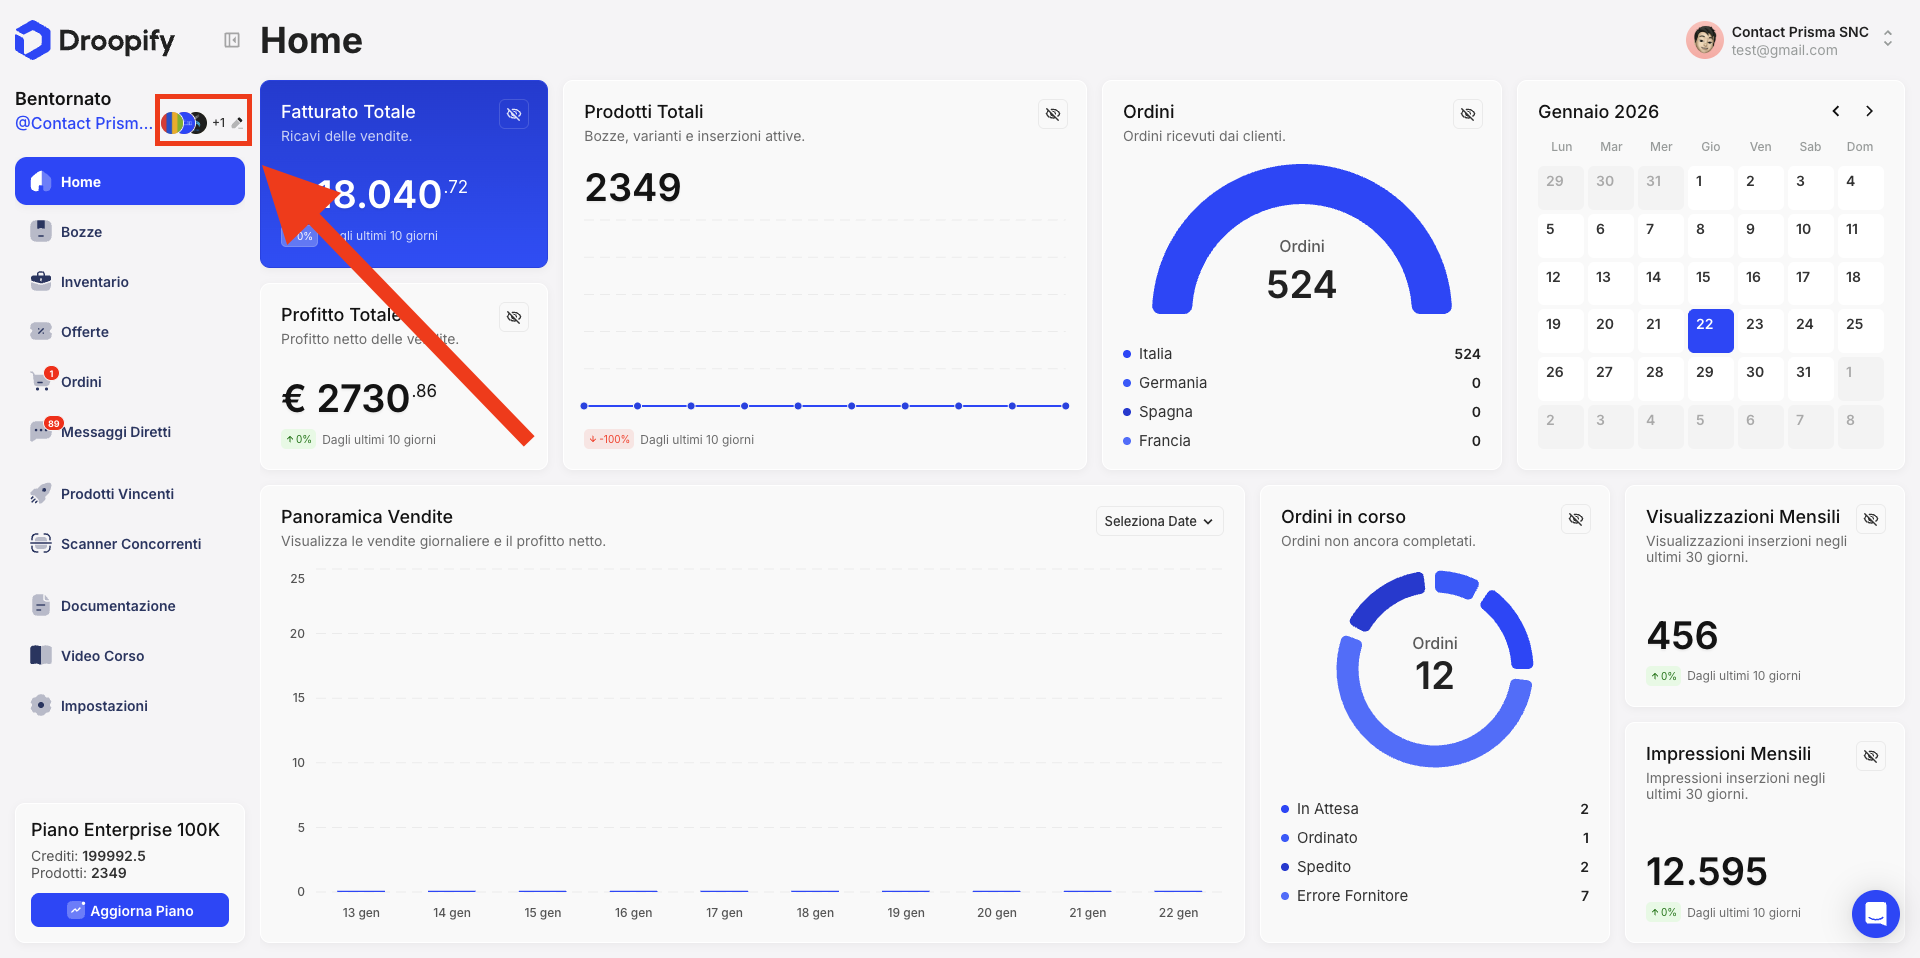
Task: Open the Seleziona Date dropdown
Action: tap(1158, 521)
